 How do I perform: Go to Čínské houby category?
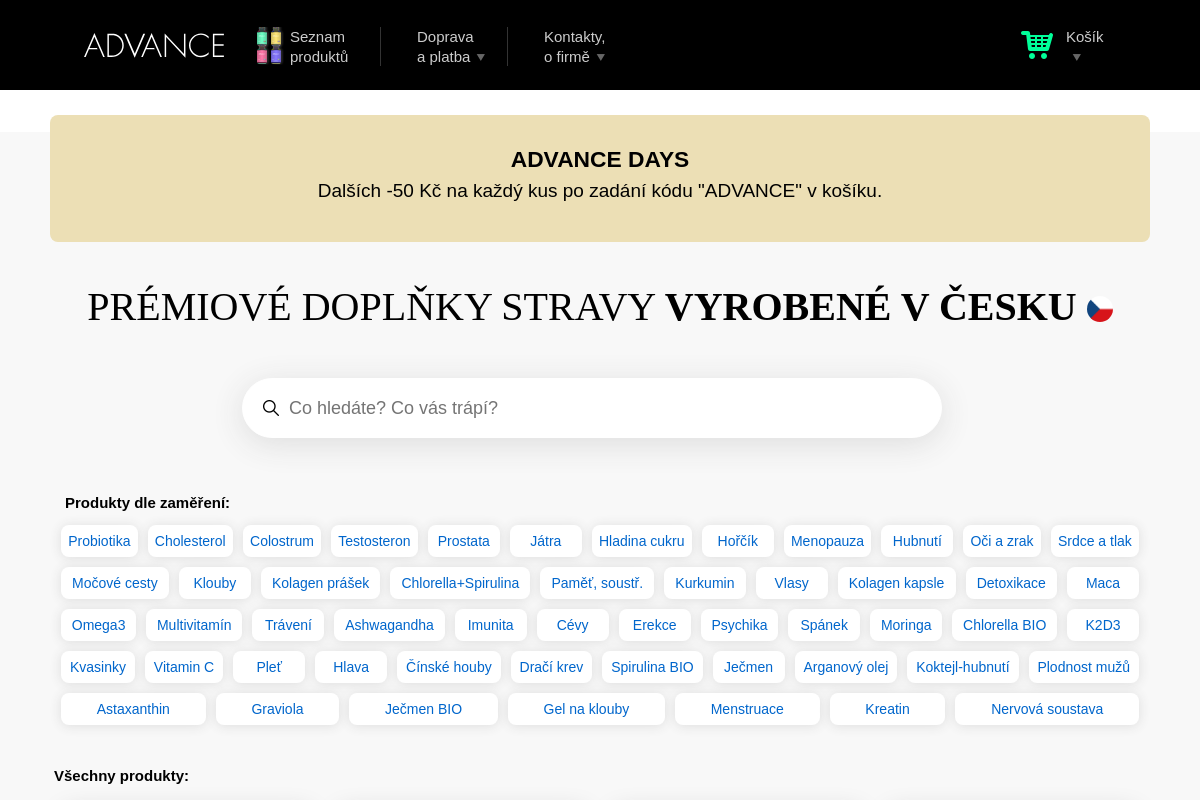click(449, 667)
